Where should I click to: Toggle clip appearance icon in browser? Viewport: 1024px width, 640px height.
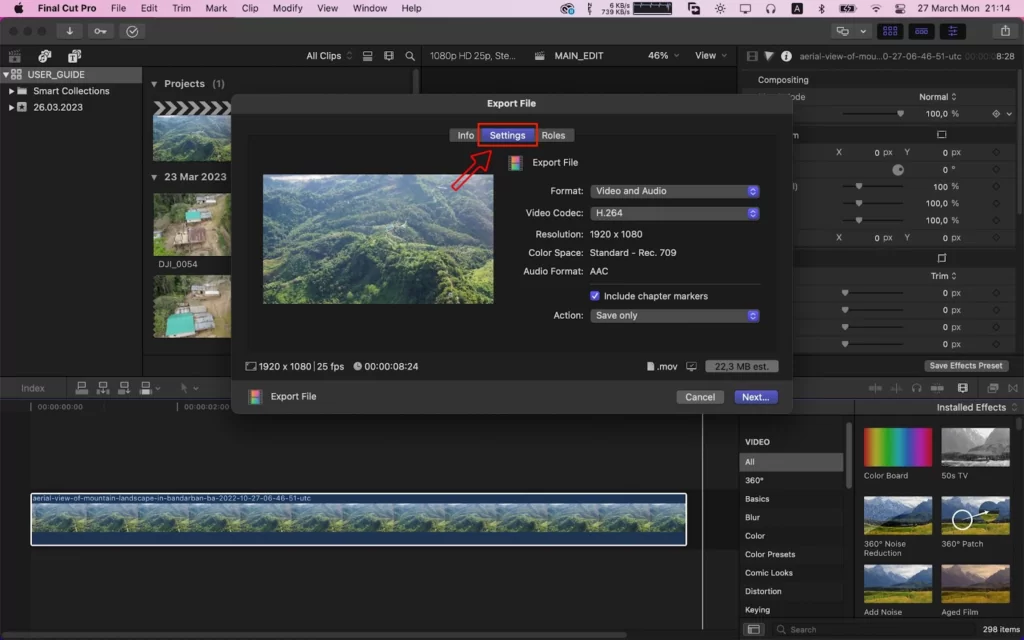368,56
